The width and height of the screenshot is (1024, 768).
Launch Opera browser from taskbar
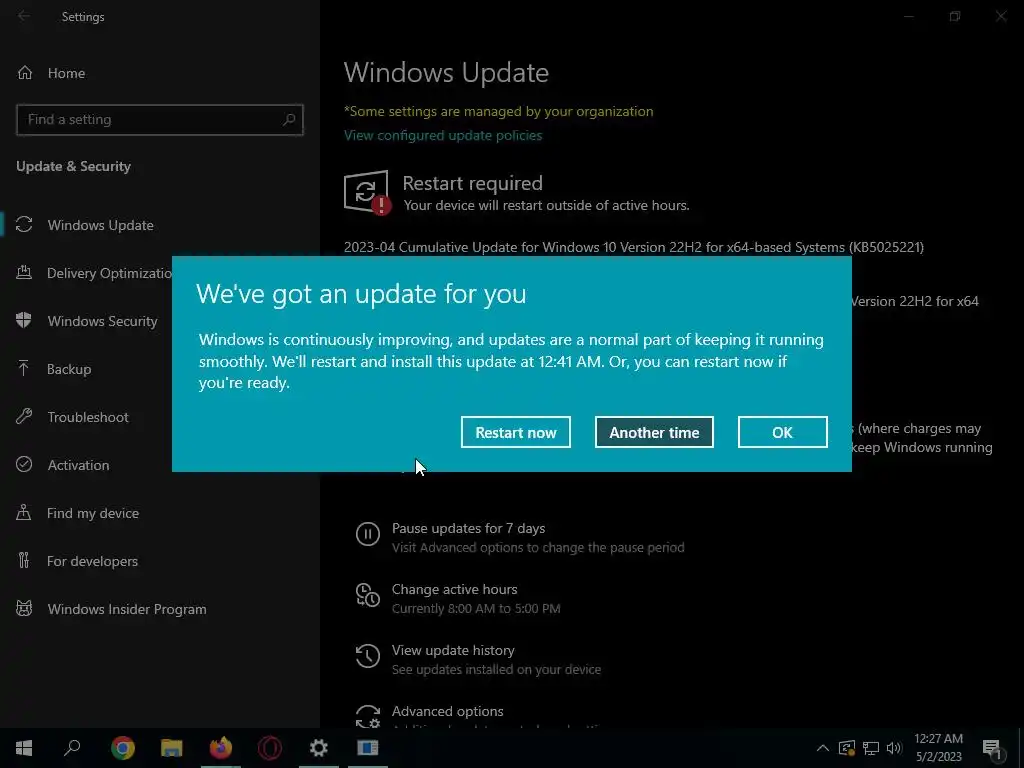coord(270,748)
